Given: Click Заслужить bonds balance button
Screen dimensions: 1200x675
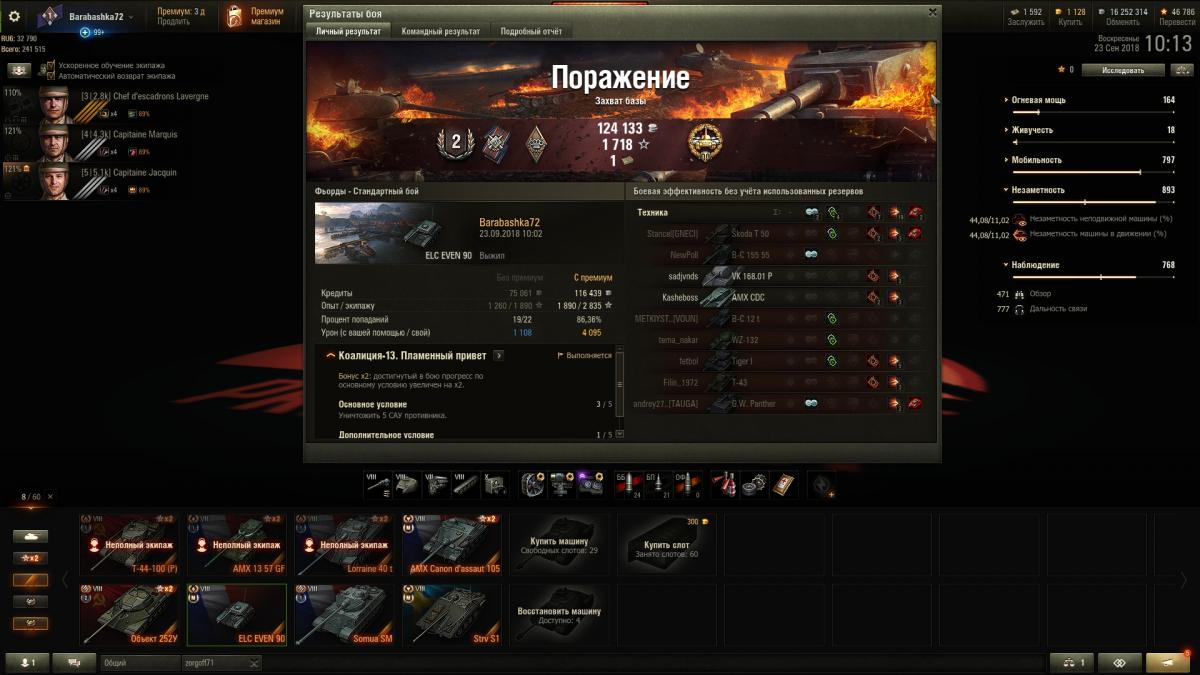Looking at the screenshot, I should (1026, 21).
